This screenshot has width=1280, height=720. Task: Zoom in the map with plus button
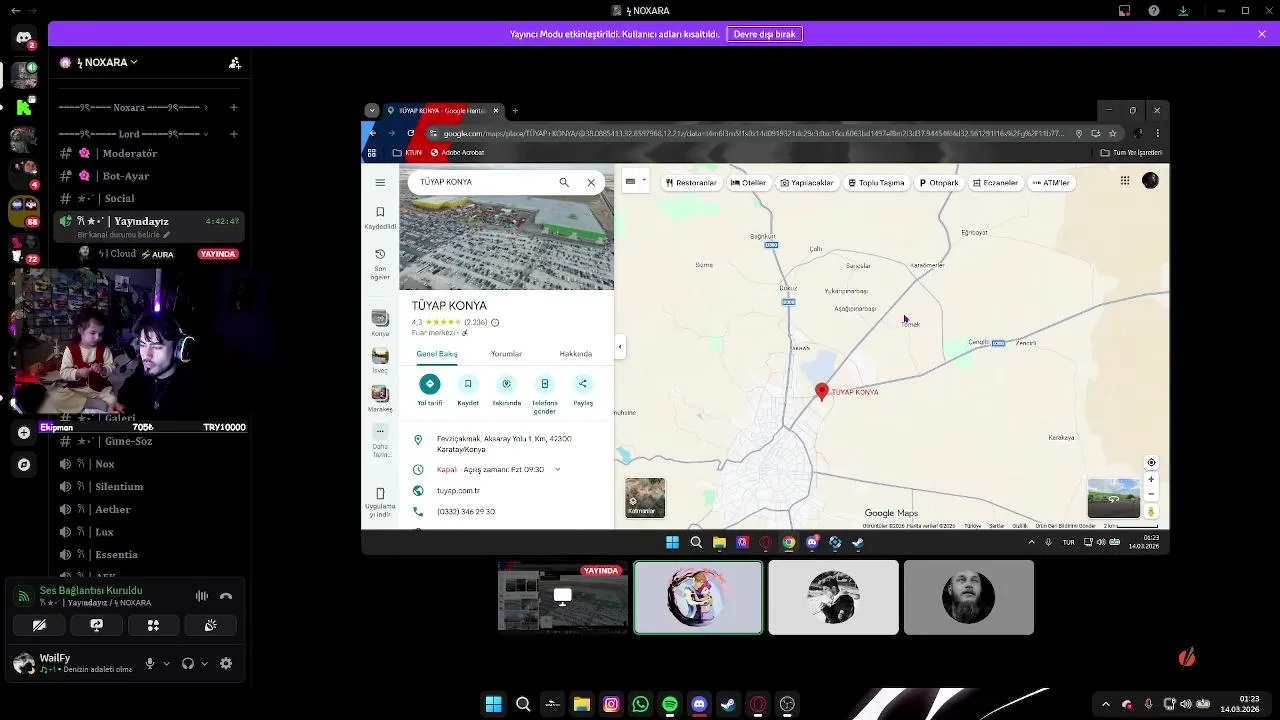1151,479
